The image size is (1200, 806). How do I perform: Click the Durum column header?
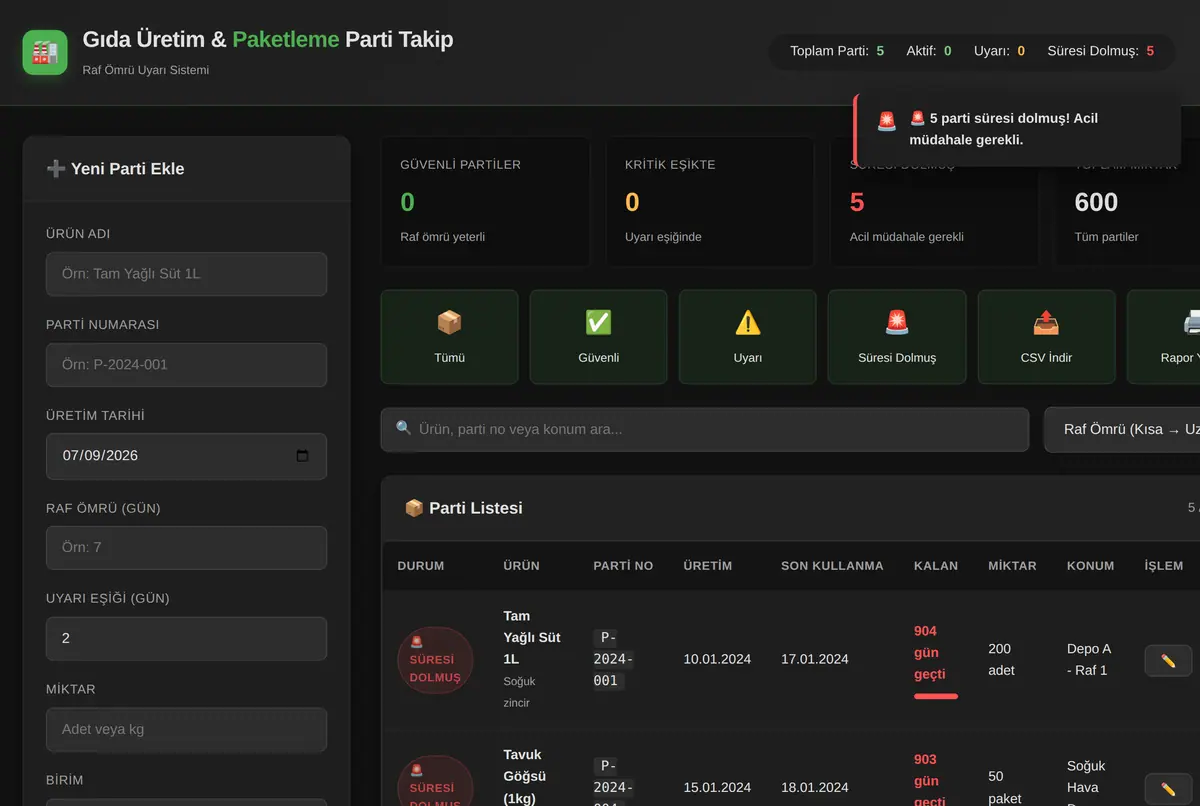pos(421,566)
